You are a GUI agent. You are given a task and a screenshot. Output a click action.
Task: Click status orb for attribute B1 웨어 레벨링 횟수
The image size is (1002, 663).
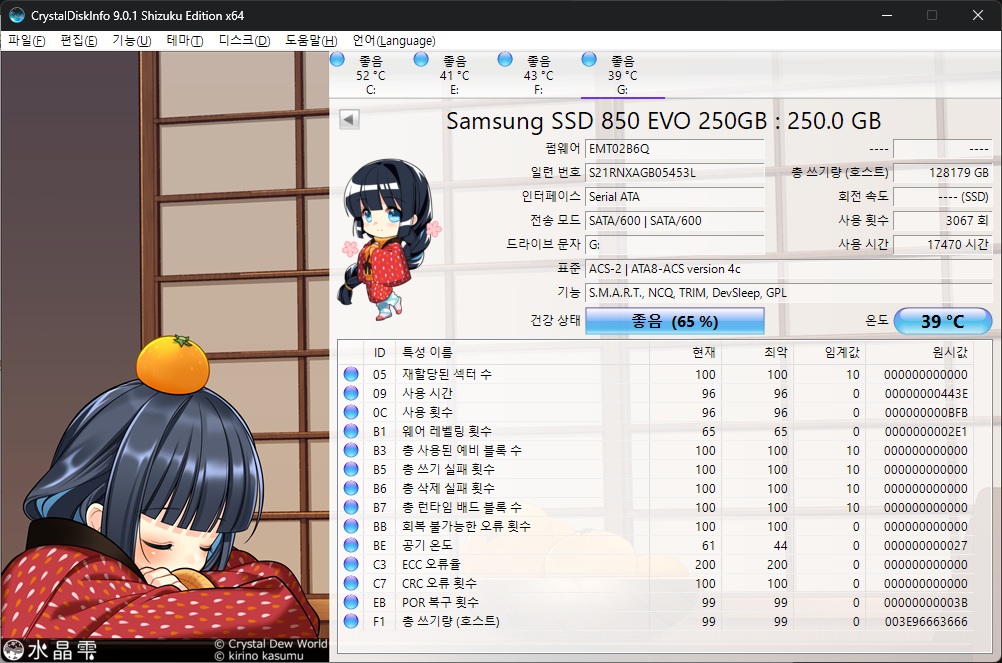[x=351, y=431]
